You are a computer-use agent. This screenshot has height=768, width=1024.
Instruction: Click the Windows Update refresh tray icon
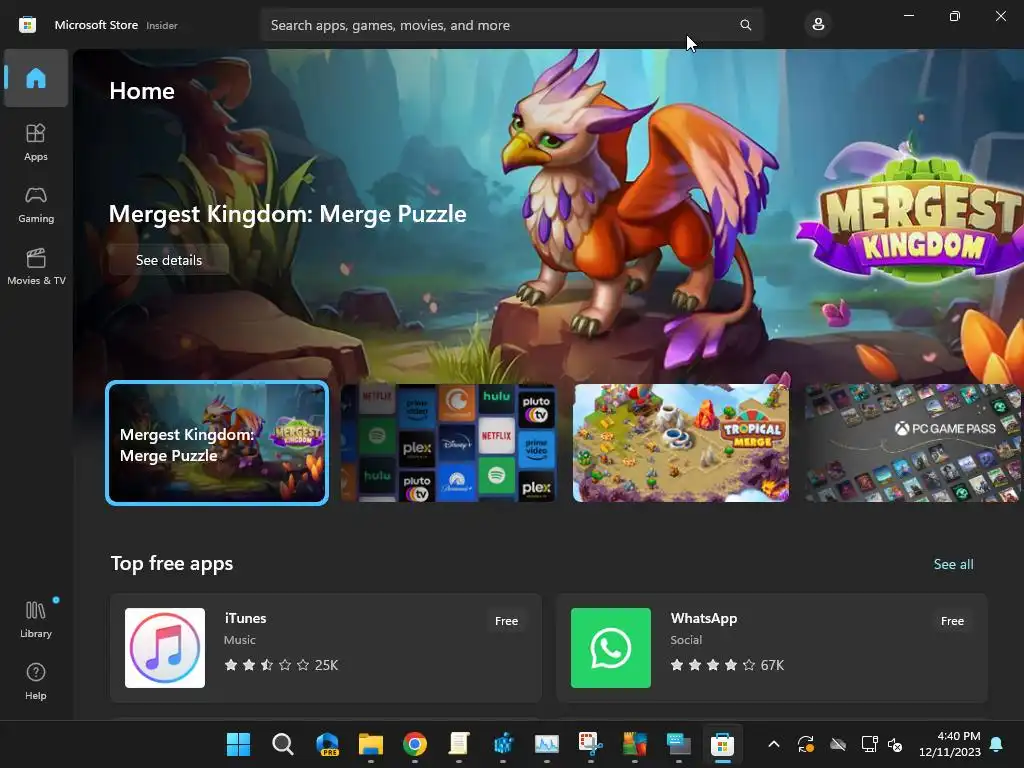pyautogui.click(x=806, y=744)
